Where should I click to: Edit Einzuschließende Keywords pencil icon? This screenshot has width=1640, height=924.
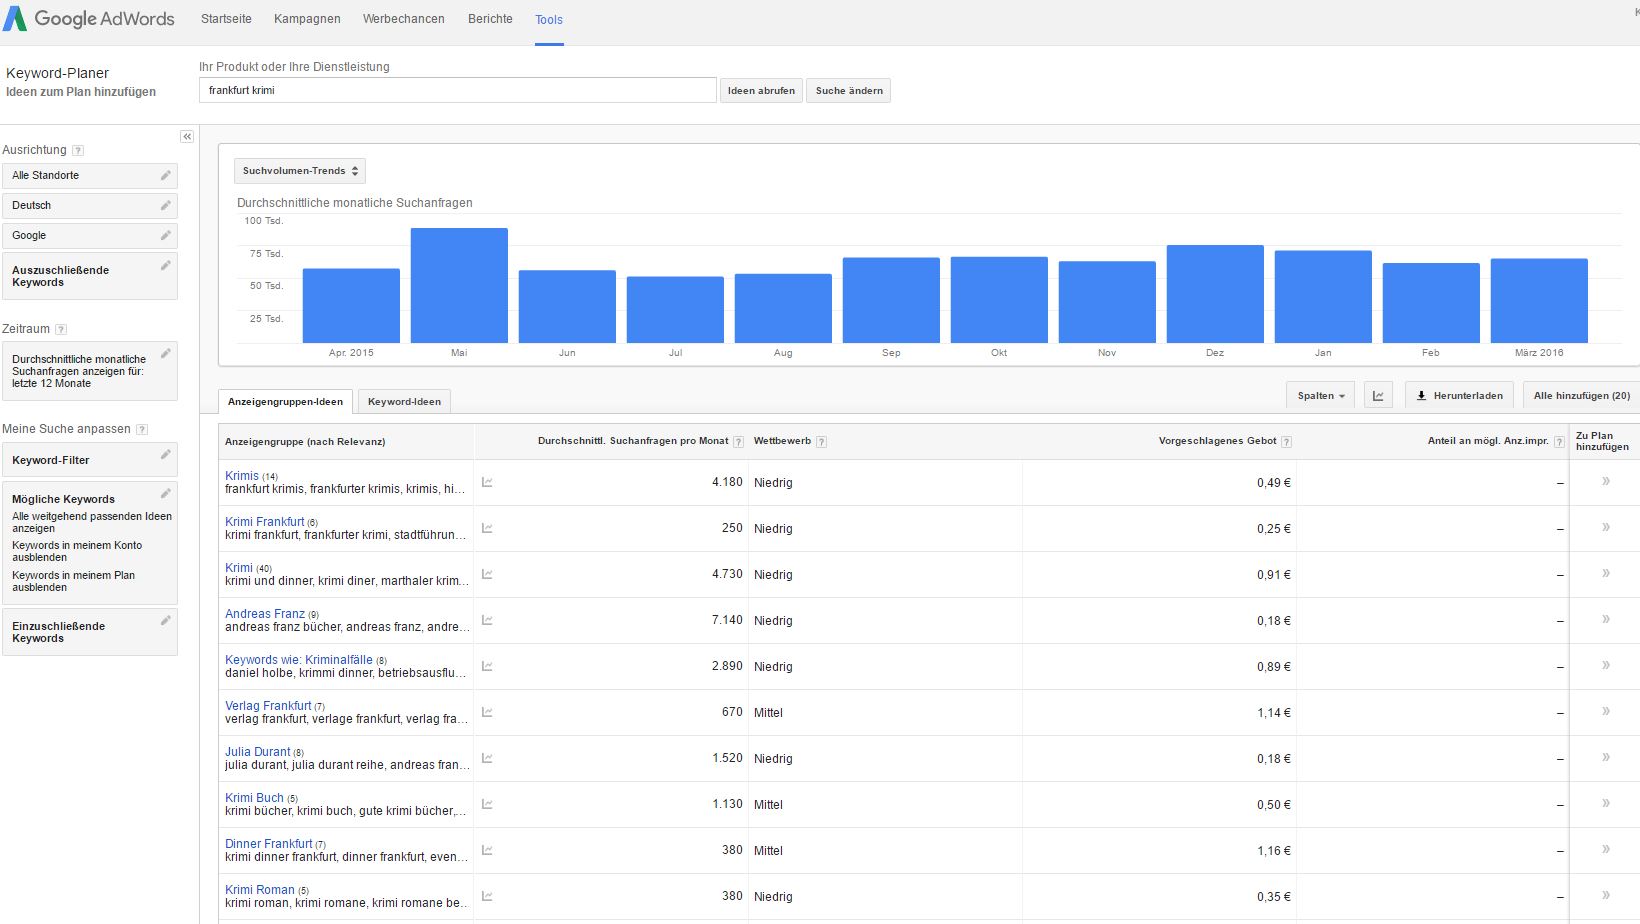click(166, 620)
